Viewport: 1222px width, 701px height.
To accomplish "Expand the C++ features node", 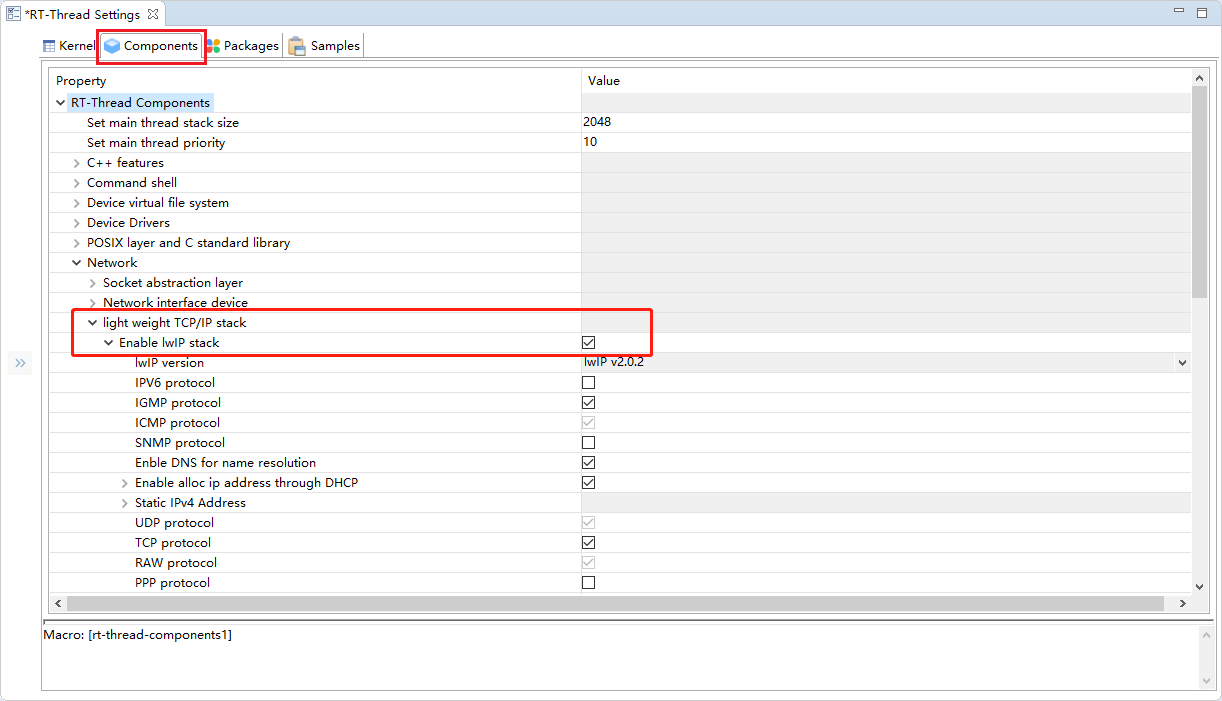I will coord(76,163).
